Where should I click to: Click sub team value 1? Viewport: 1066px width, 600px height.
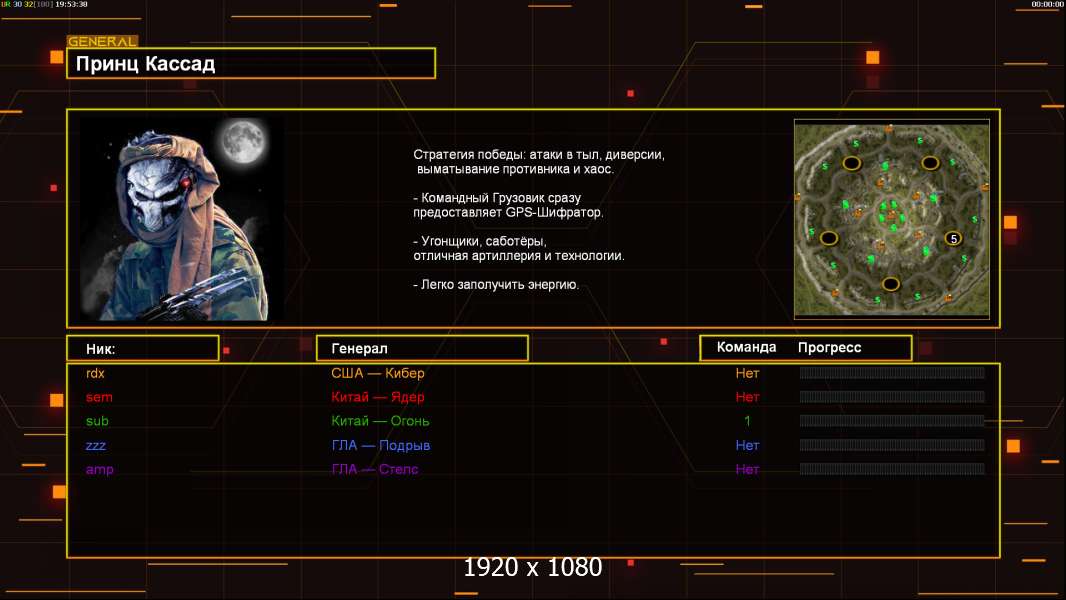click(747, 421)
